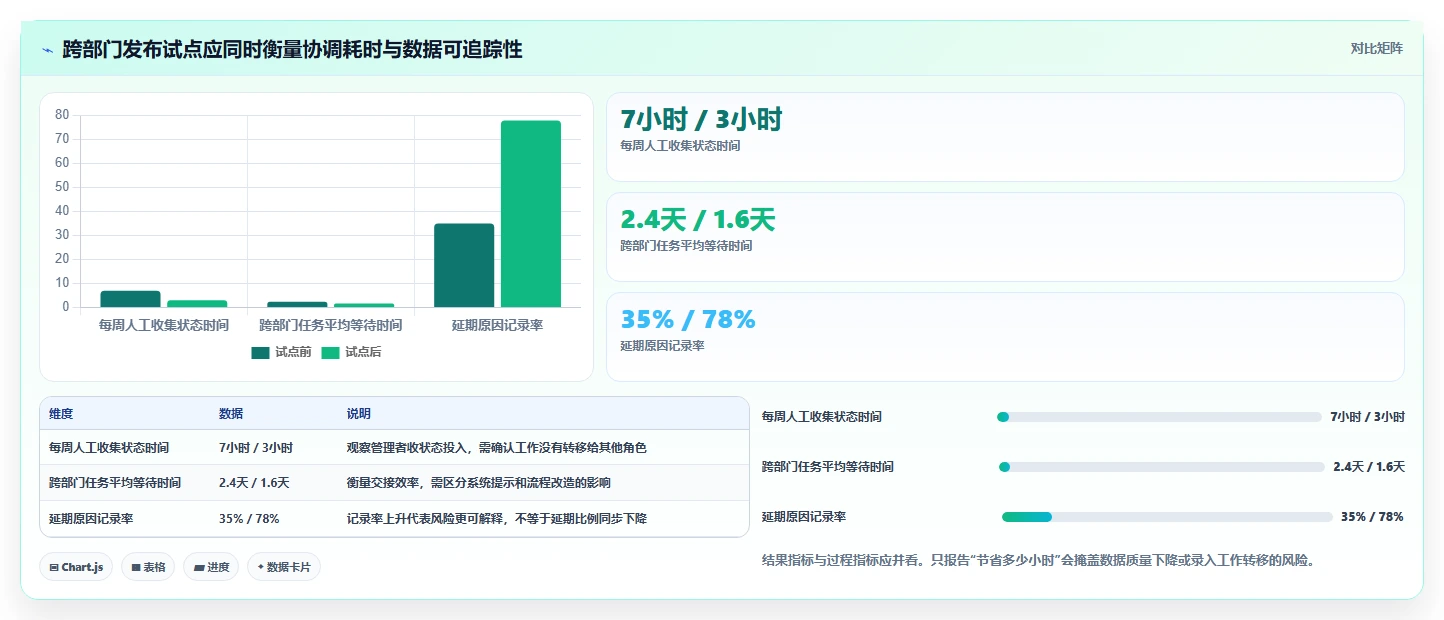Click the tall 试点后 bar for 延期原因记录率

pos(531,214)
